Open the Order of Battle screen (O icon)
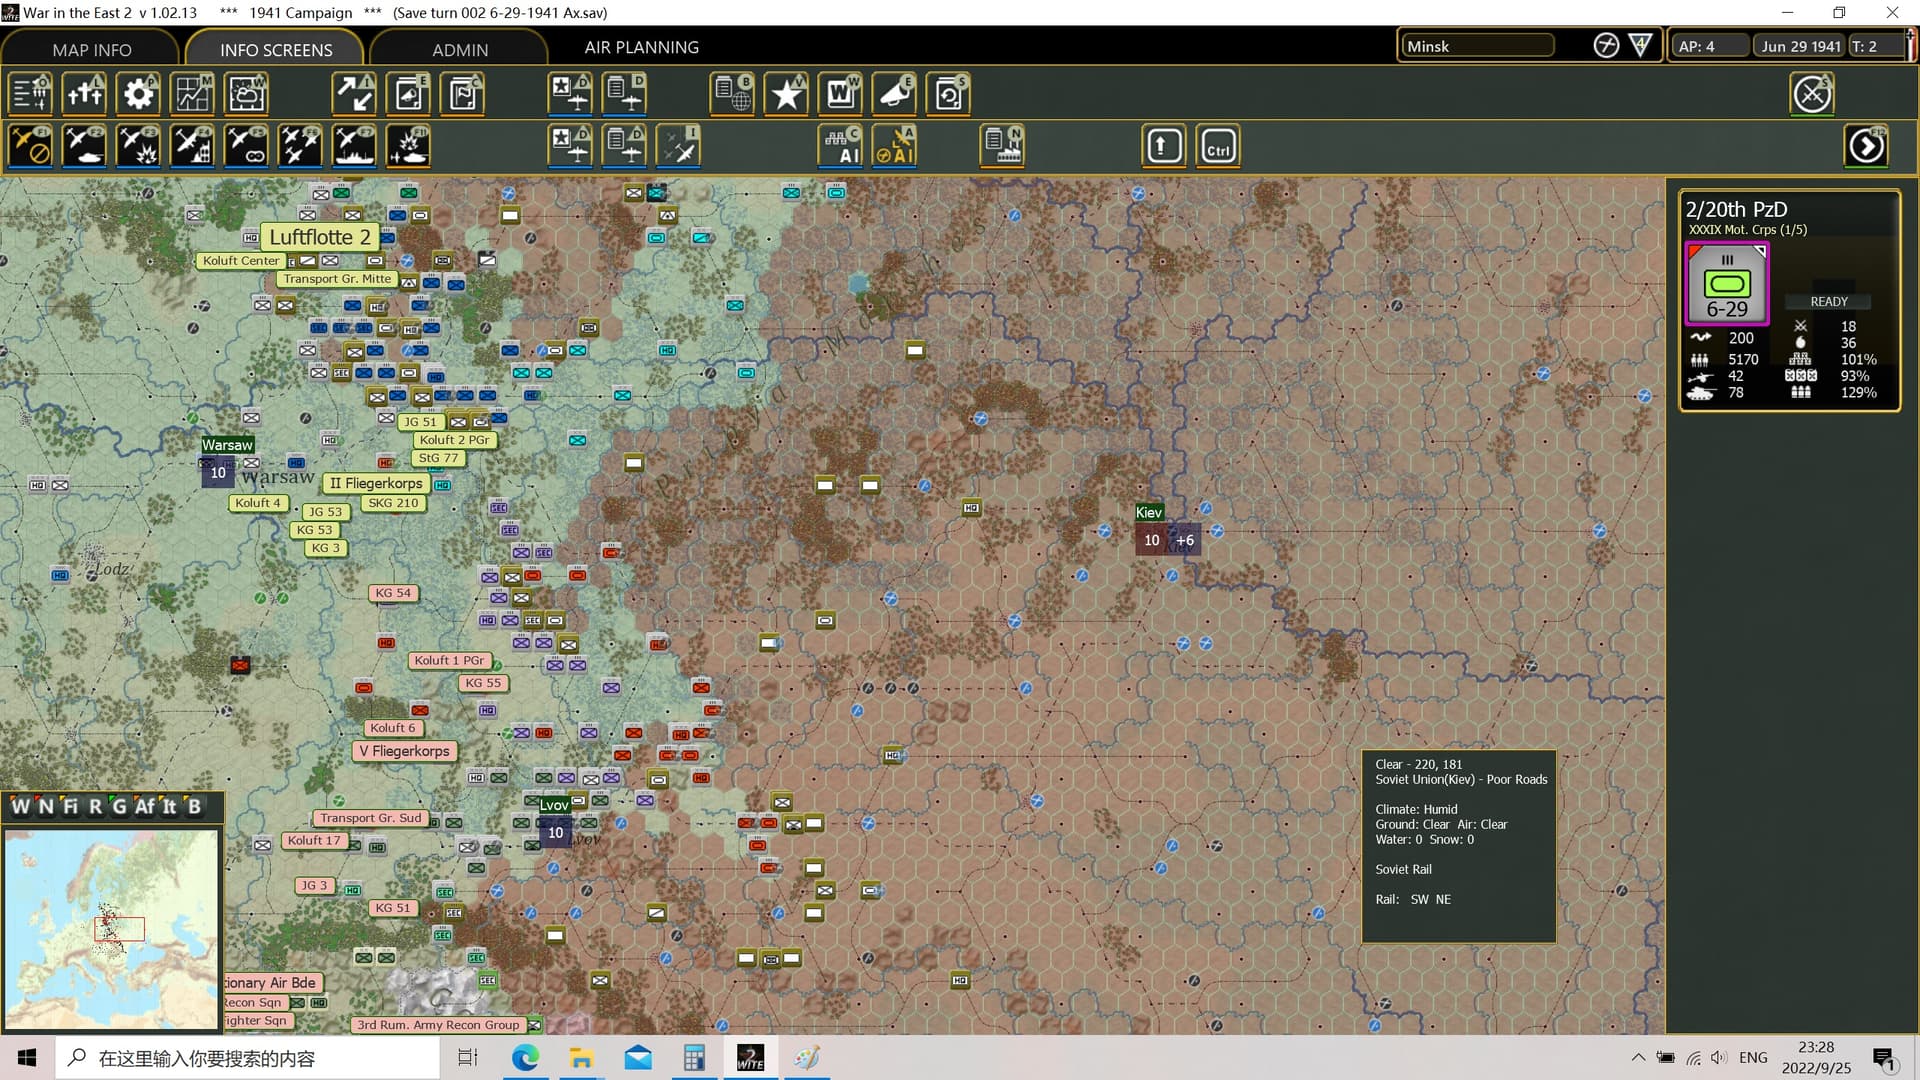The width and height of the screenshot is (1920, 1080). 31,94
